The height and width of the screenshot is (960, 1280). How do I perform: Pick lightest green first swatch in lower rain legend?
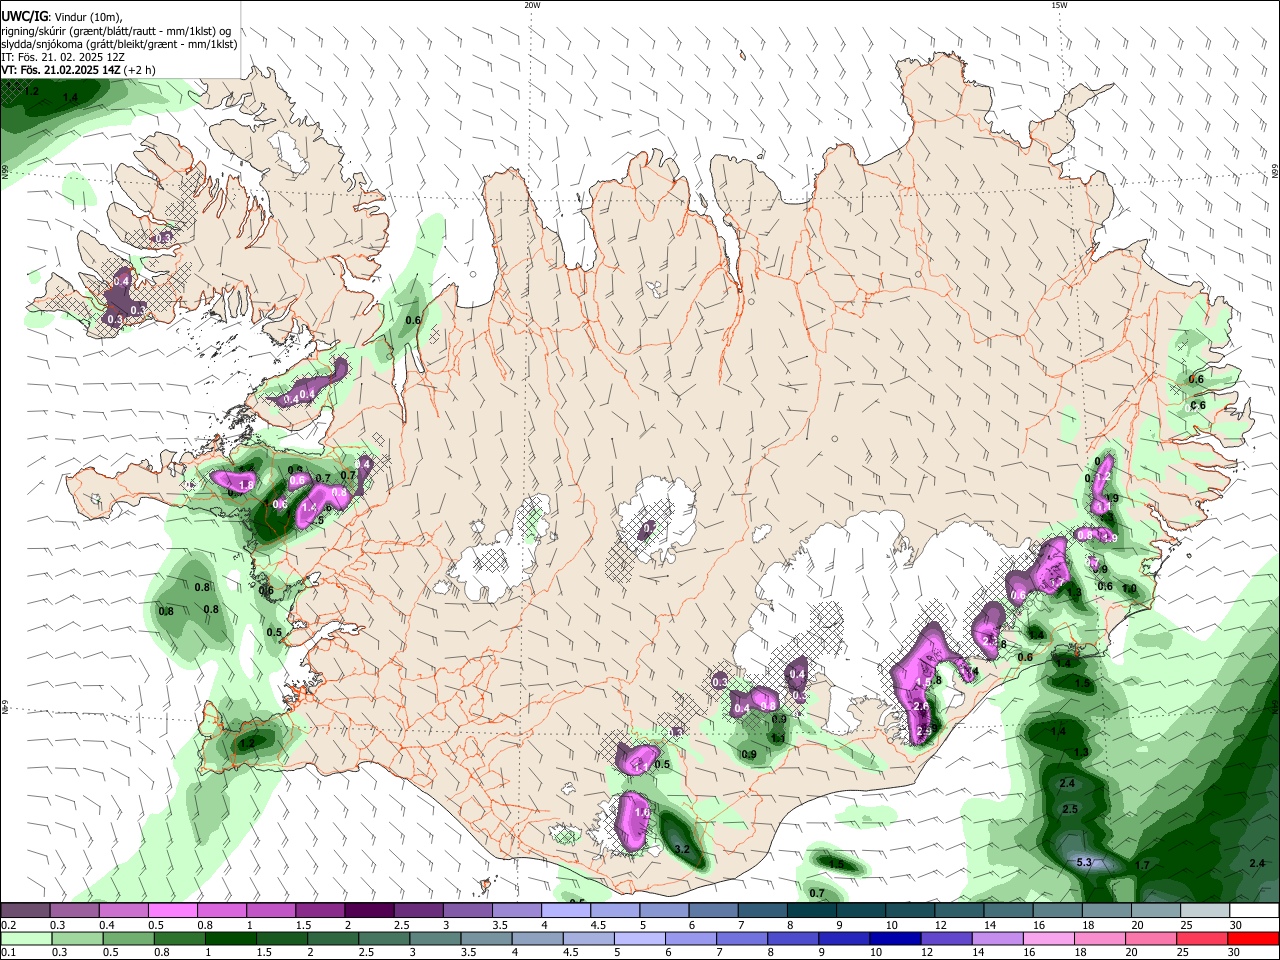point(25,938)
